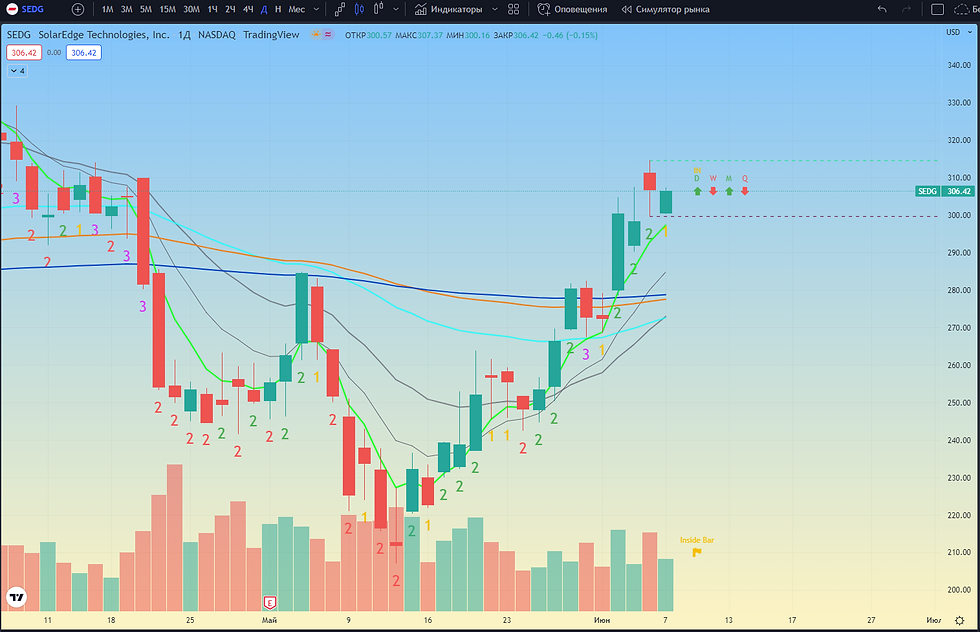Expand the favorite indicators dropdown arrow

[x=495, y=9]
